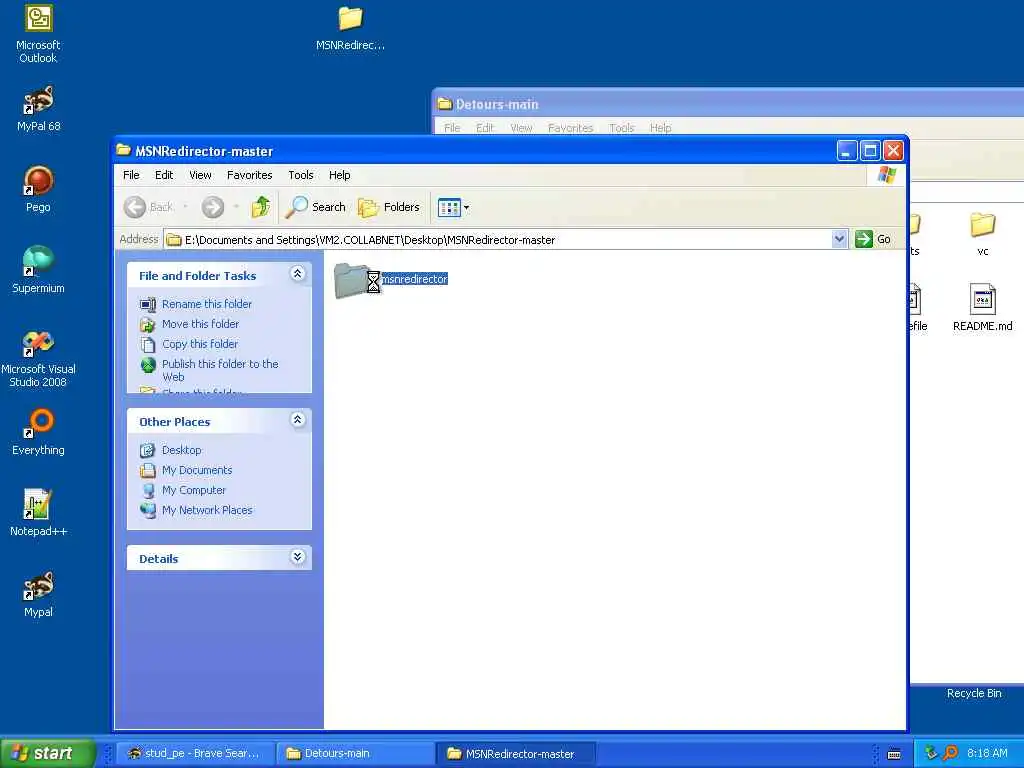The image size is (1024, 768).
Task: Go to Desktop in Other Places
Action: coord(182,450)
